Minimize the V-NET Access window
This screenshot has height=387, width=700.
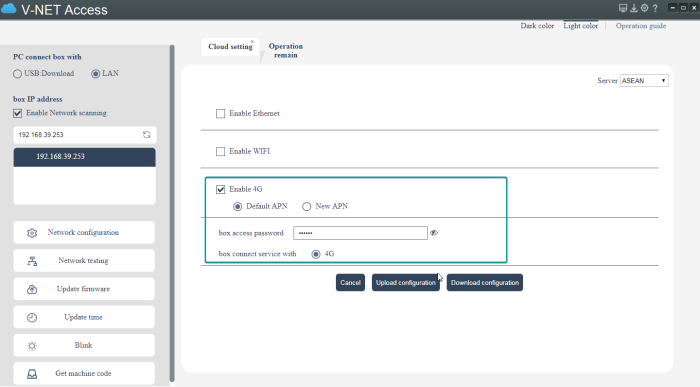click(672, 8)
